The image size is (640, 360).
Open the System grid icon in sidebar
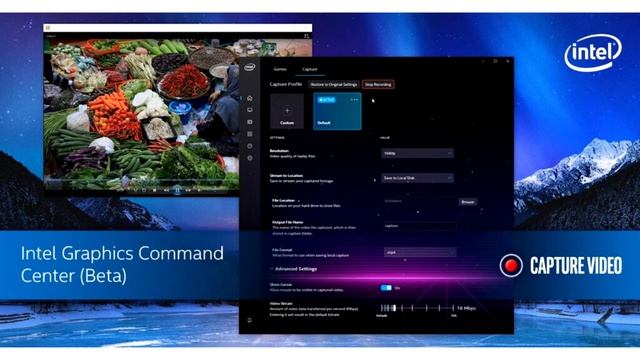tap(249, 134)
